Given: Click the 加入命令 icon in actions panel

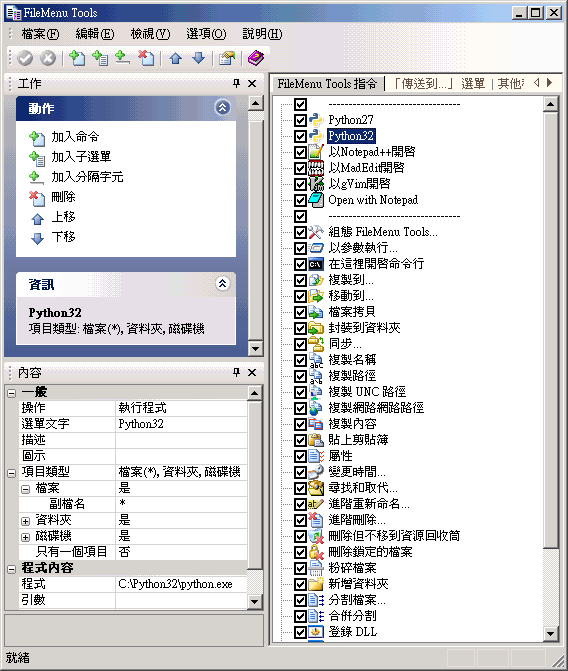Looking at the screenshot, I should pos(37,137).
